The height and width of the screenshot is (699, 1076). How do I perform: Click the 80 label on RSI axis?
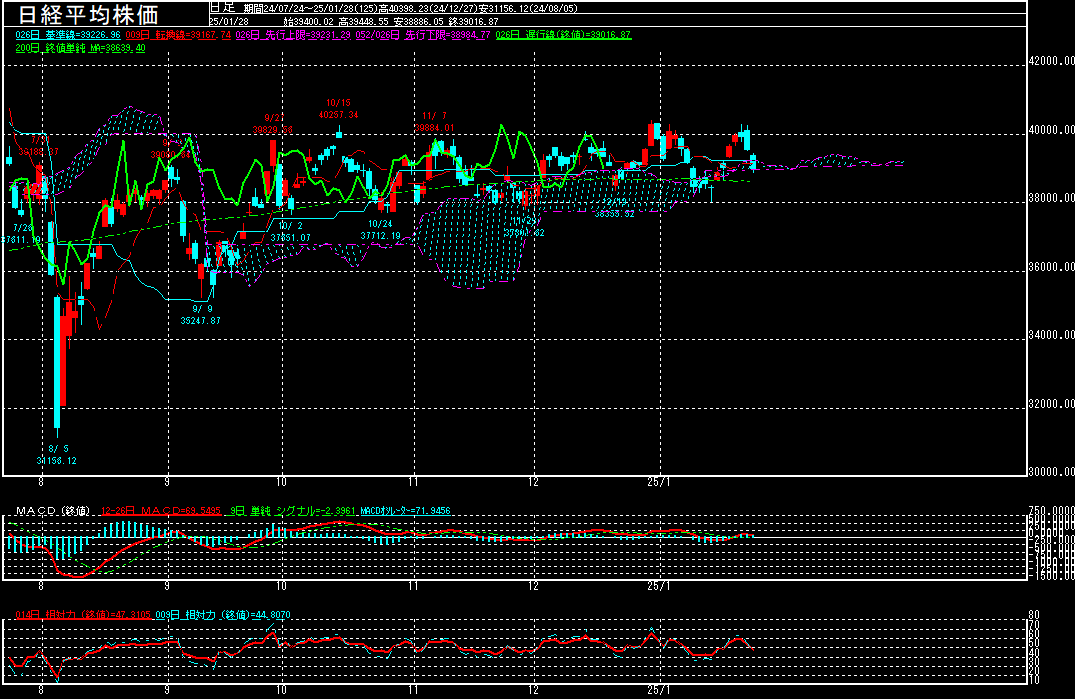[x=1034, y=615]
